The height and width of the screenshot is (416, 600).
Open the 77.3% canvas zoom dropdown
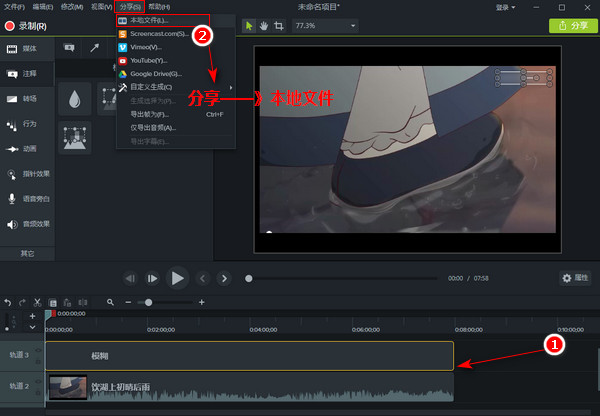(325, 26)
